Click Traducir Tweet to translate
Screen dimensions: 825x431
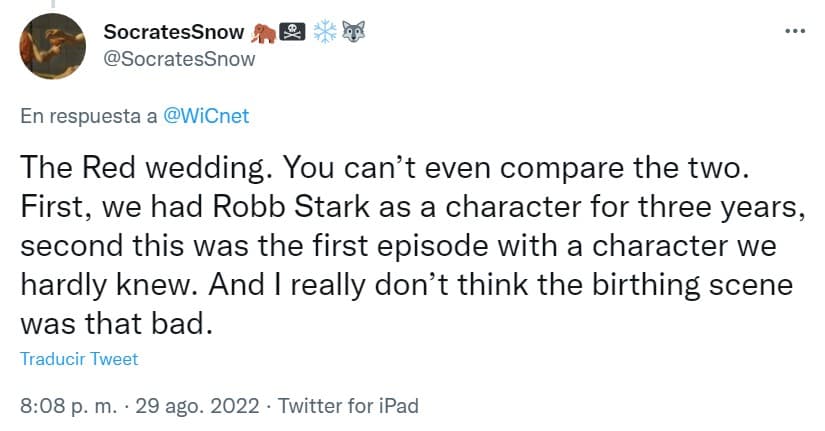(79, 359)
